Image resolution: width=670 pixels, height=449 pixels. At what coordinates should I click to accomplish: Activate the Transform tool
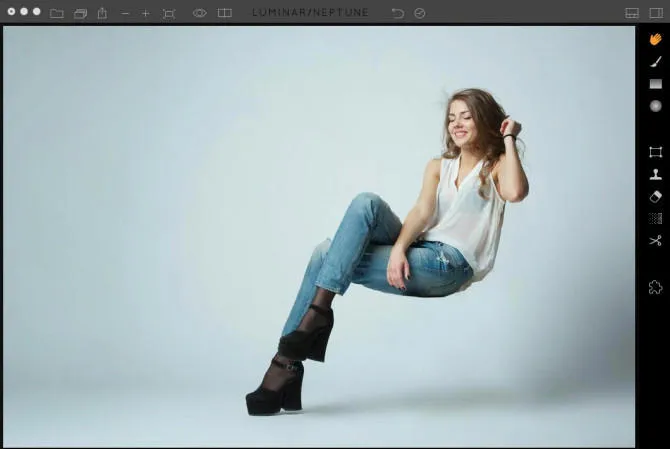click(655, 152)
